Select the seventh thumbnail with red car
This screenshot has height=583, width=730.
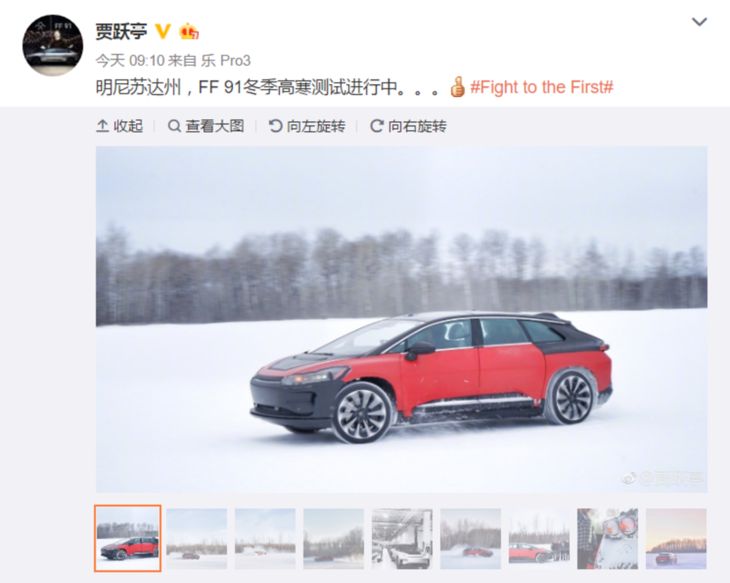pos(539,539)
